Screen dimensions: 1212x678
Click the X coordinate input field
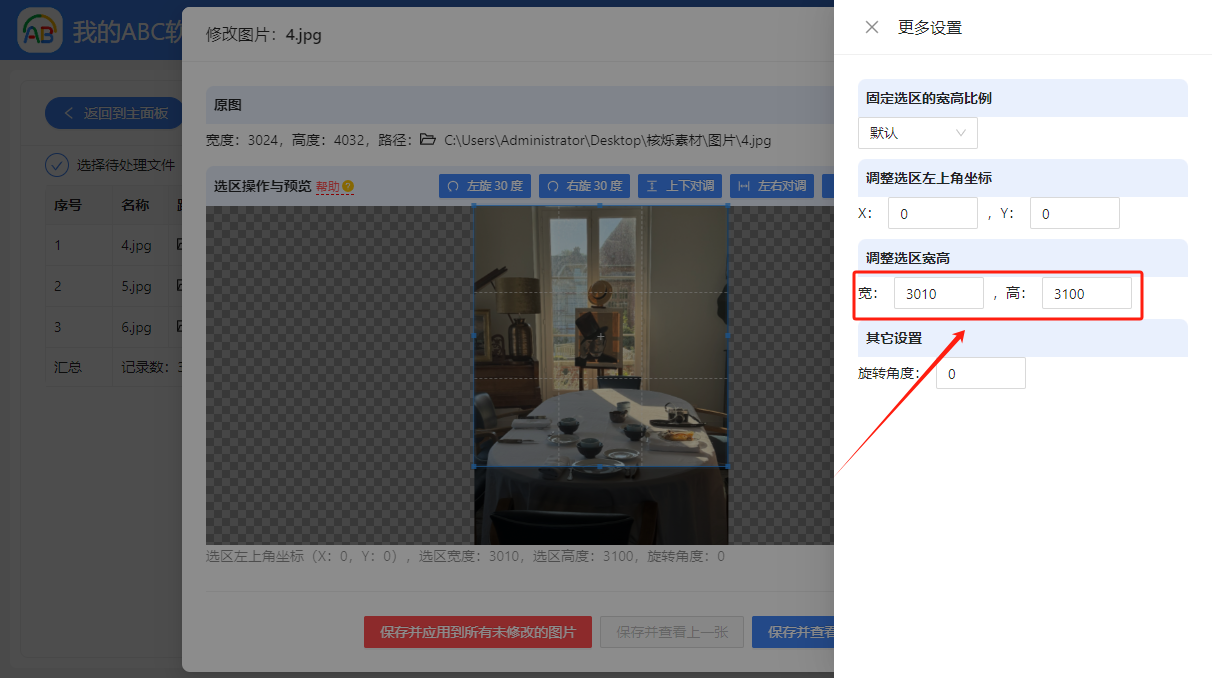[x=933, y=213]
